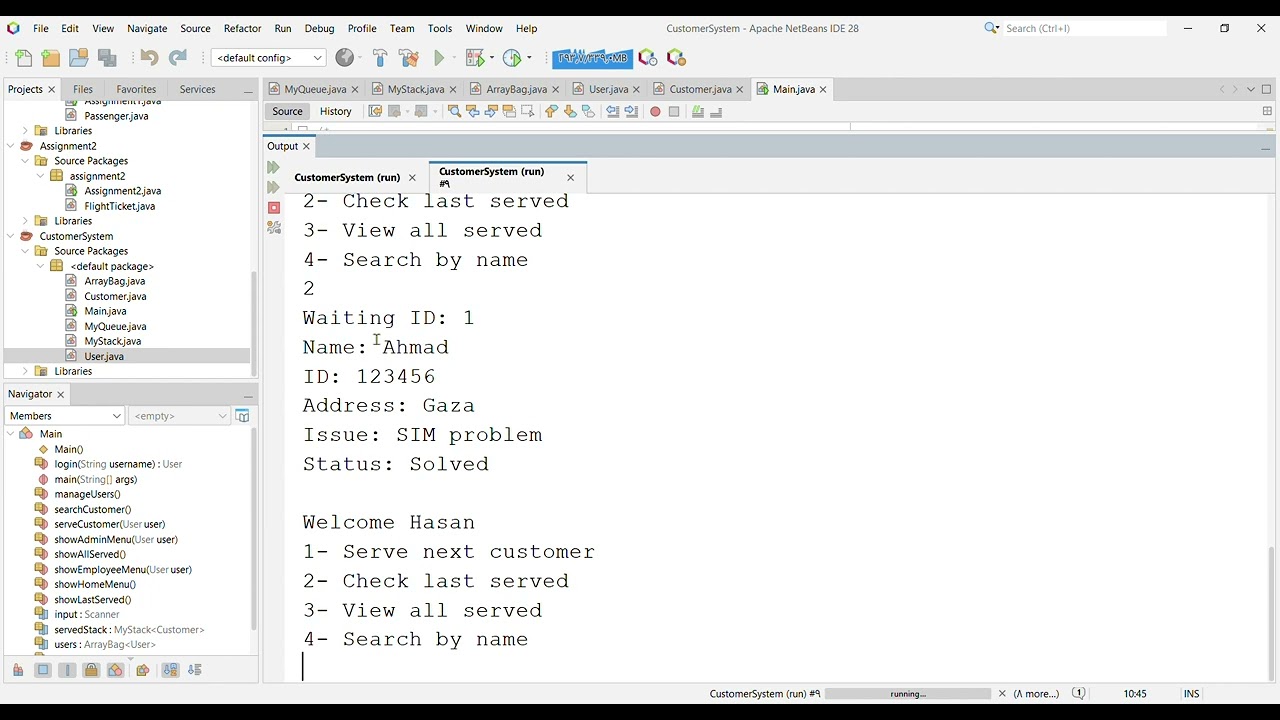Screen dimensions: 1280x720
Task: Close the Main.java editor tab
Action: [x=823, y=90]
